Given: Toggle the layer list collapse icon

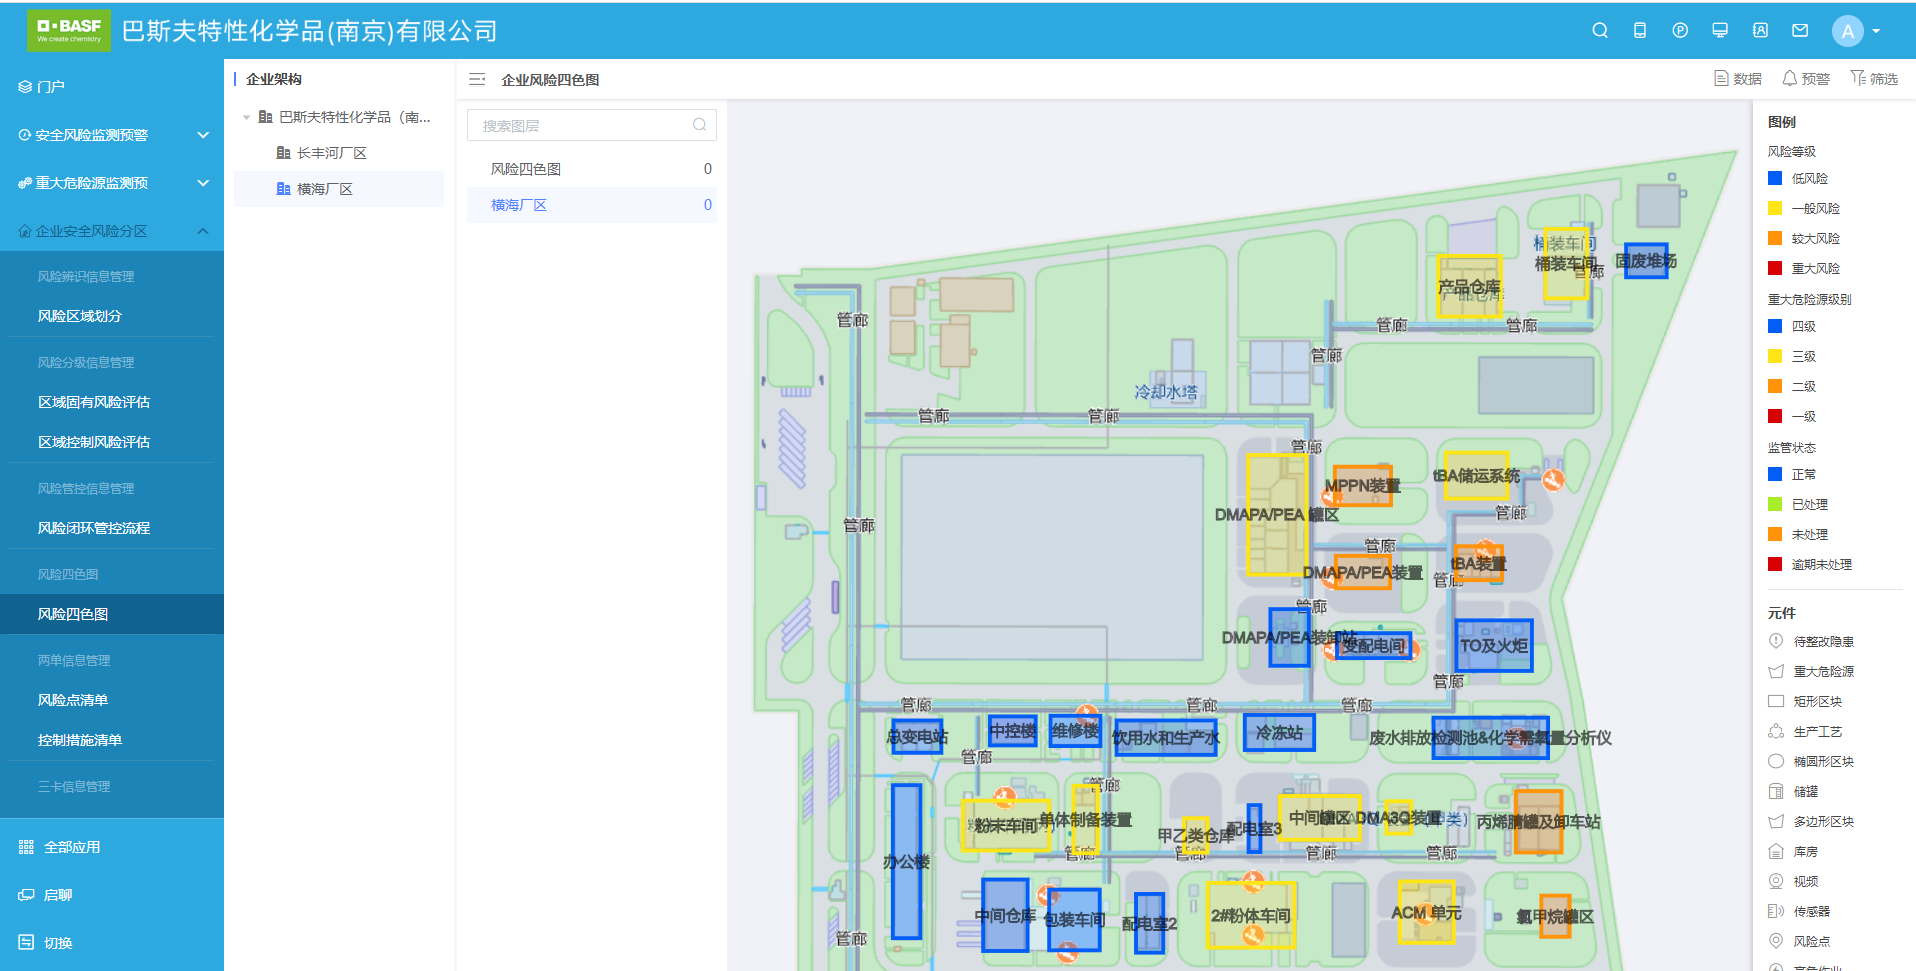Looking at the screenshot, I should (x=477, y=79).
